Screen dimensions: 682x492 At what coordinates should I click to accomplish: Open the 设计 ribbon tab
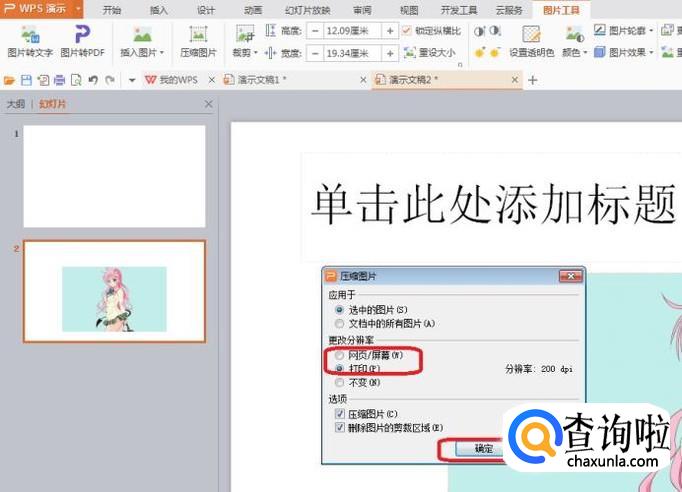(x=206, y=10)
